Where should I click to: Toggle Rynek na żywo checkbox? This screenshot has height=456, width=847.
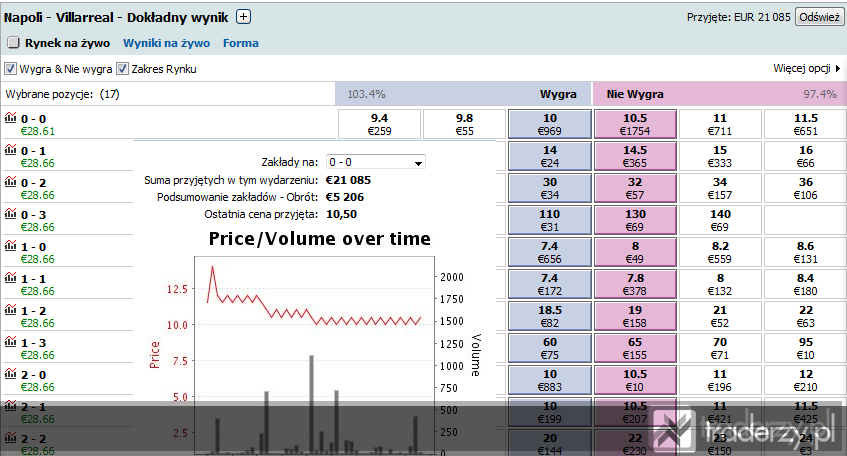tap(13, 42)
